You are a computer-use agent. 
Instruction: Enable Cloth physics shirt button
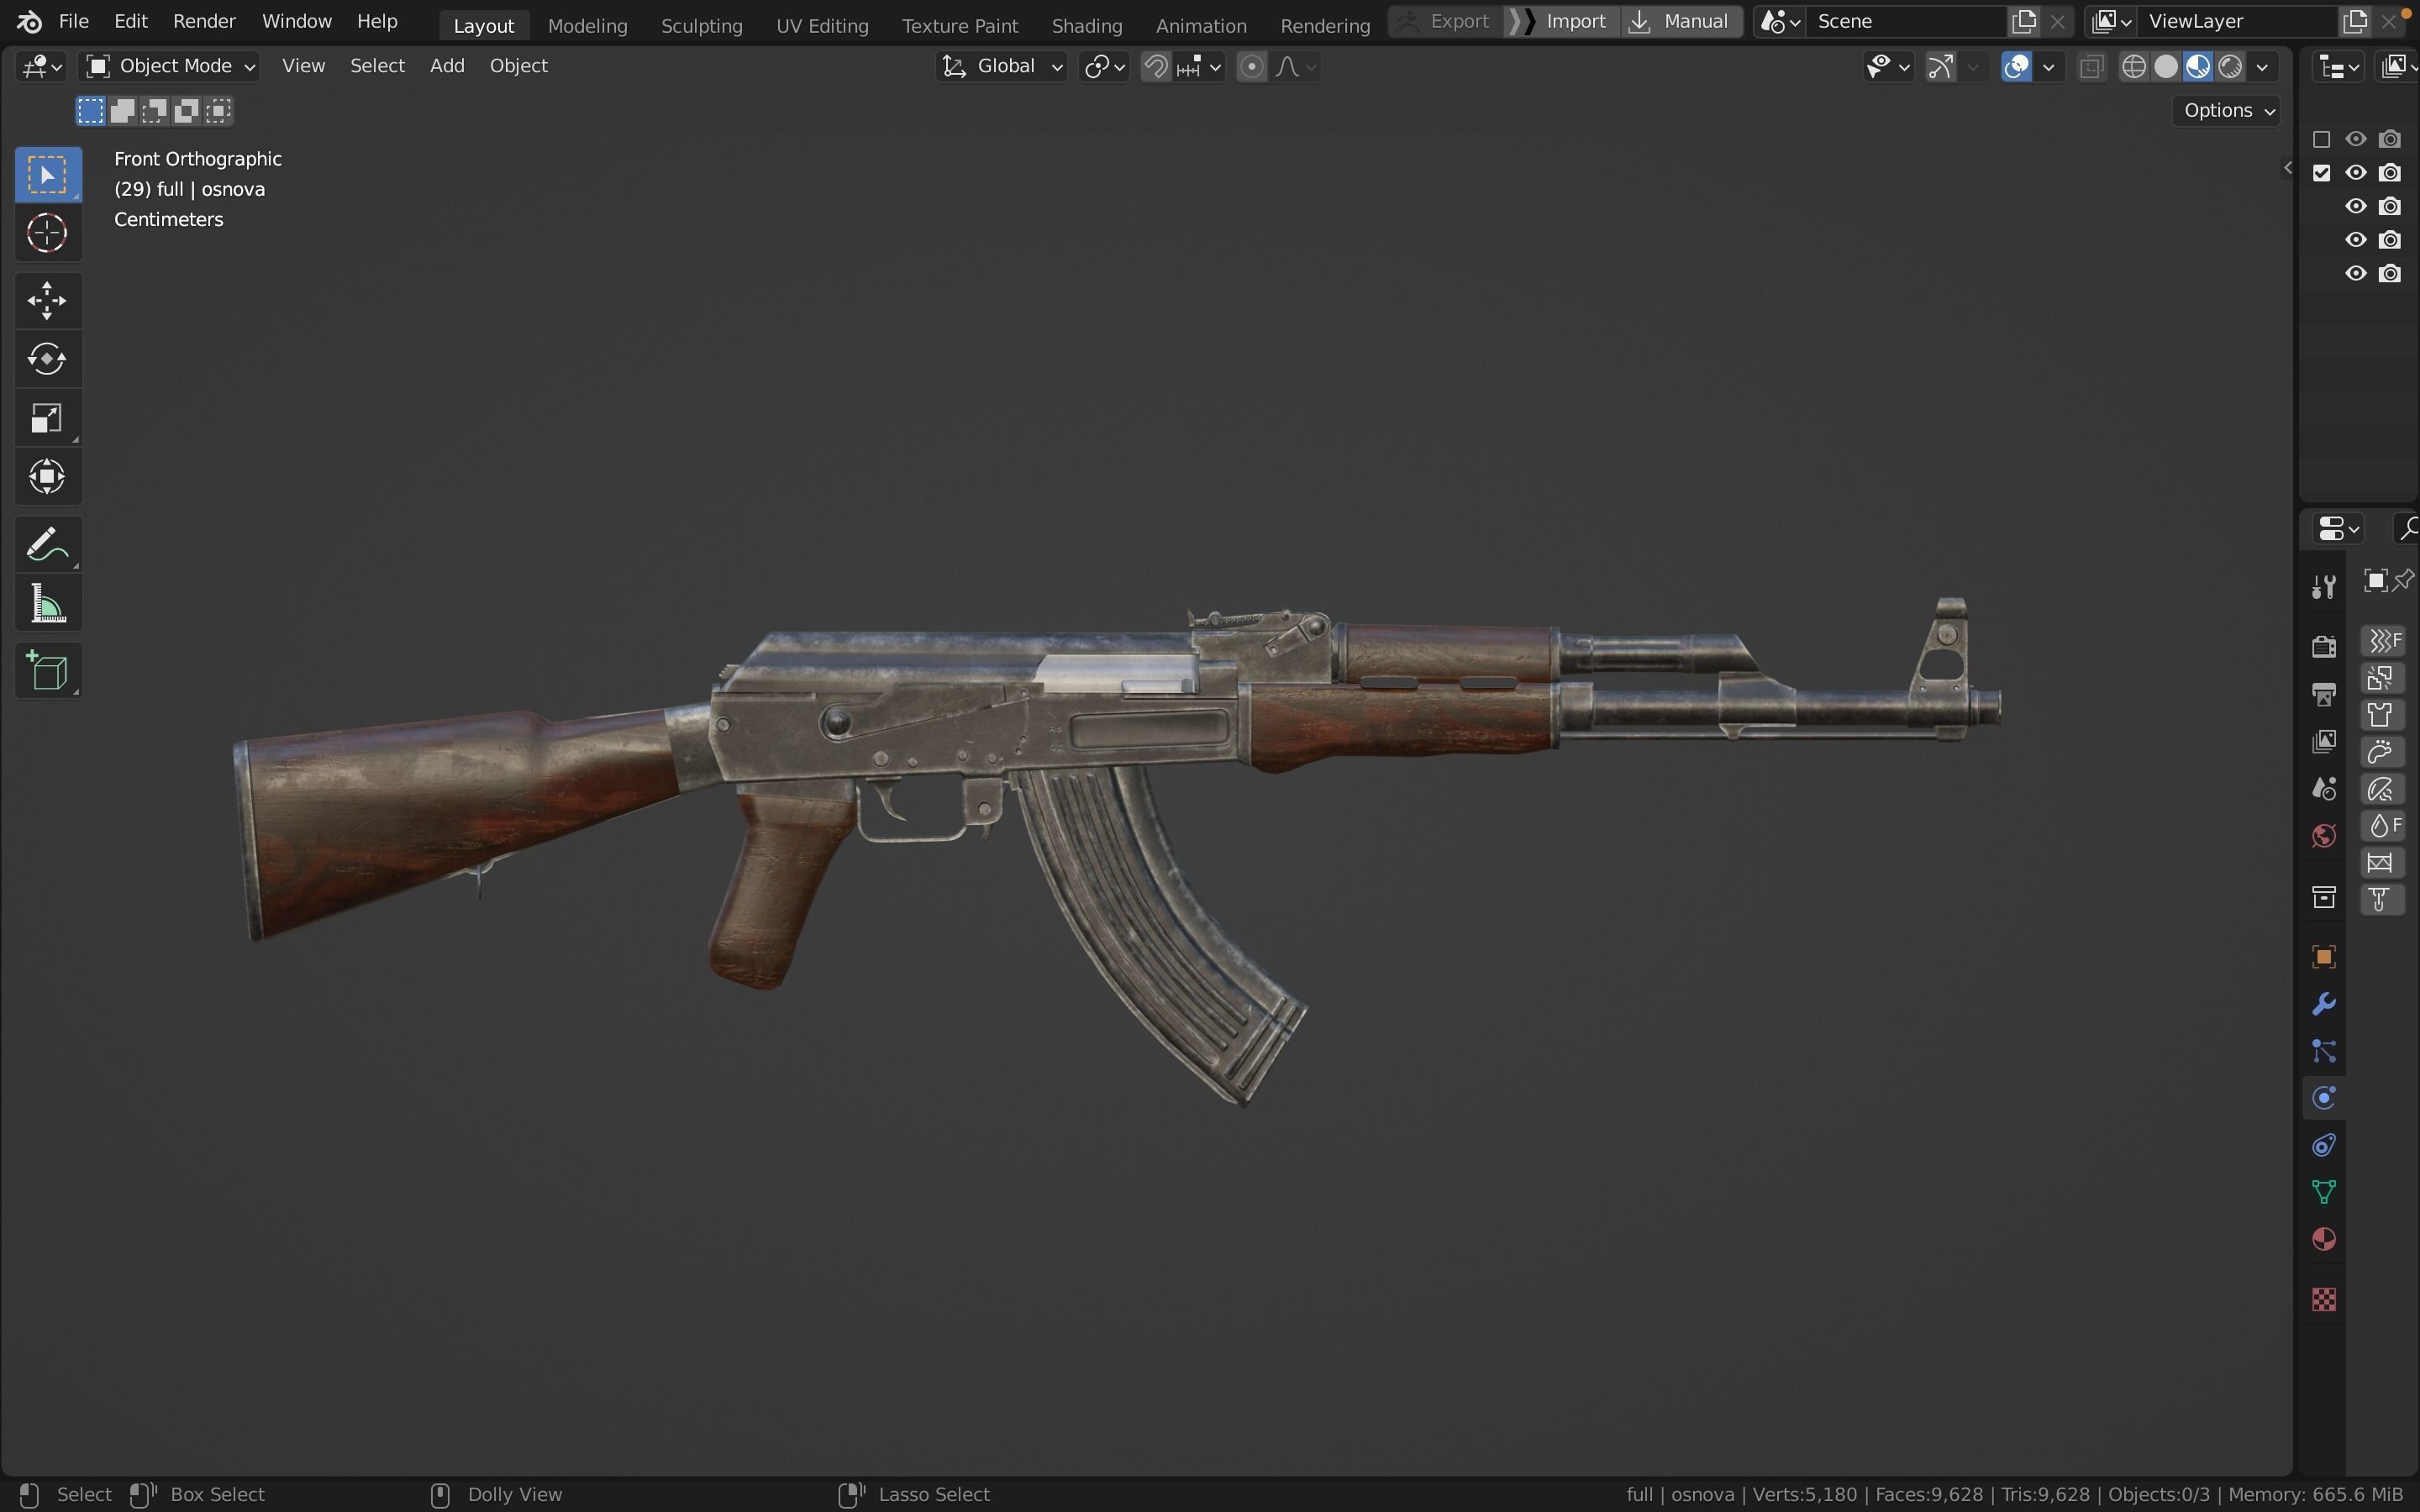point(2382,715)
